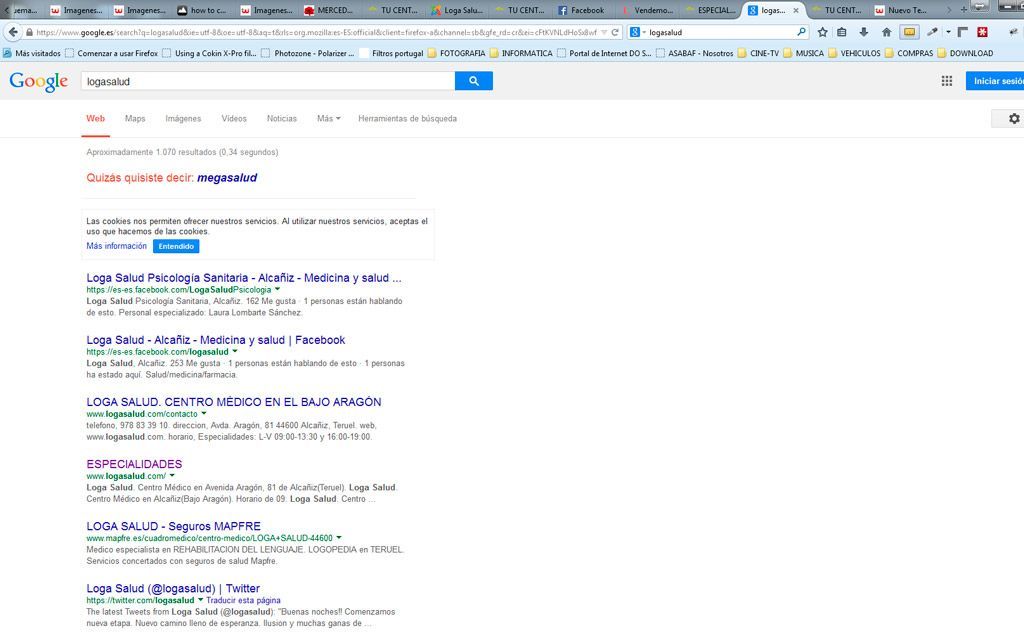Click the Entendido cookies button
This screenshot has height=639, width=1024.
click(x=176, y=246)
